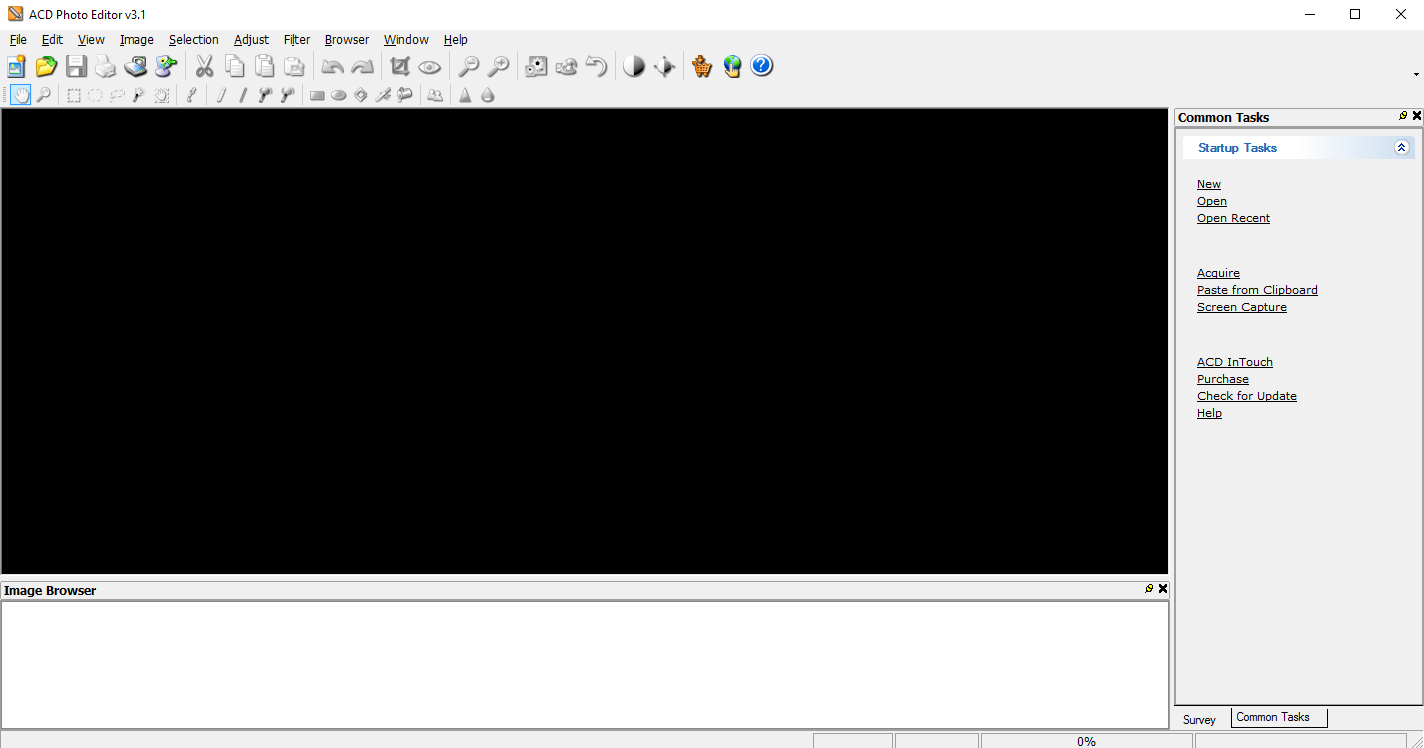The width and height of the screenshot is (1424, 748).
Task: Switch to the Survey tab
Action: pyautogui.click(x=1200, y=719)
